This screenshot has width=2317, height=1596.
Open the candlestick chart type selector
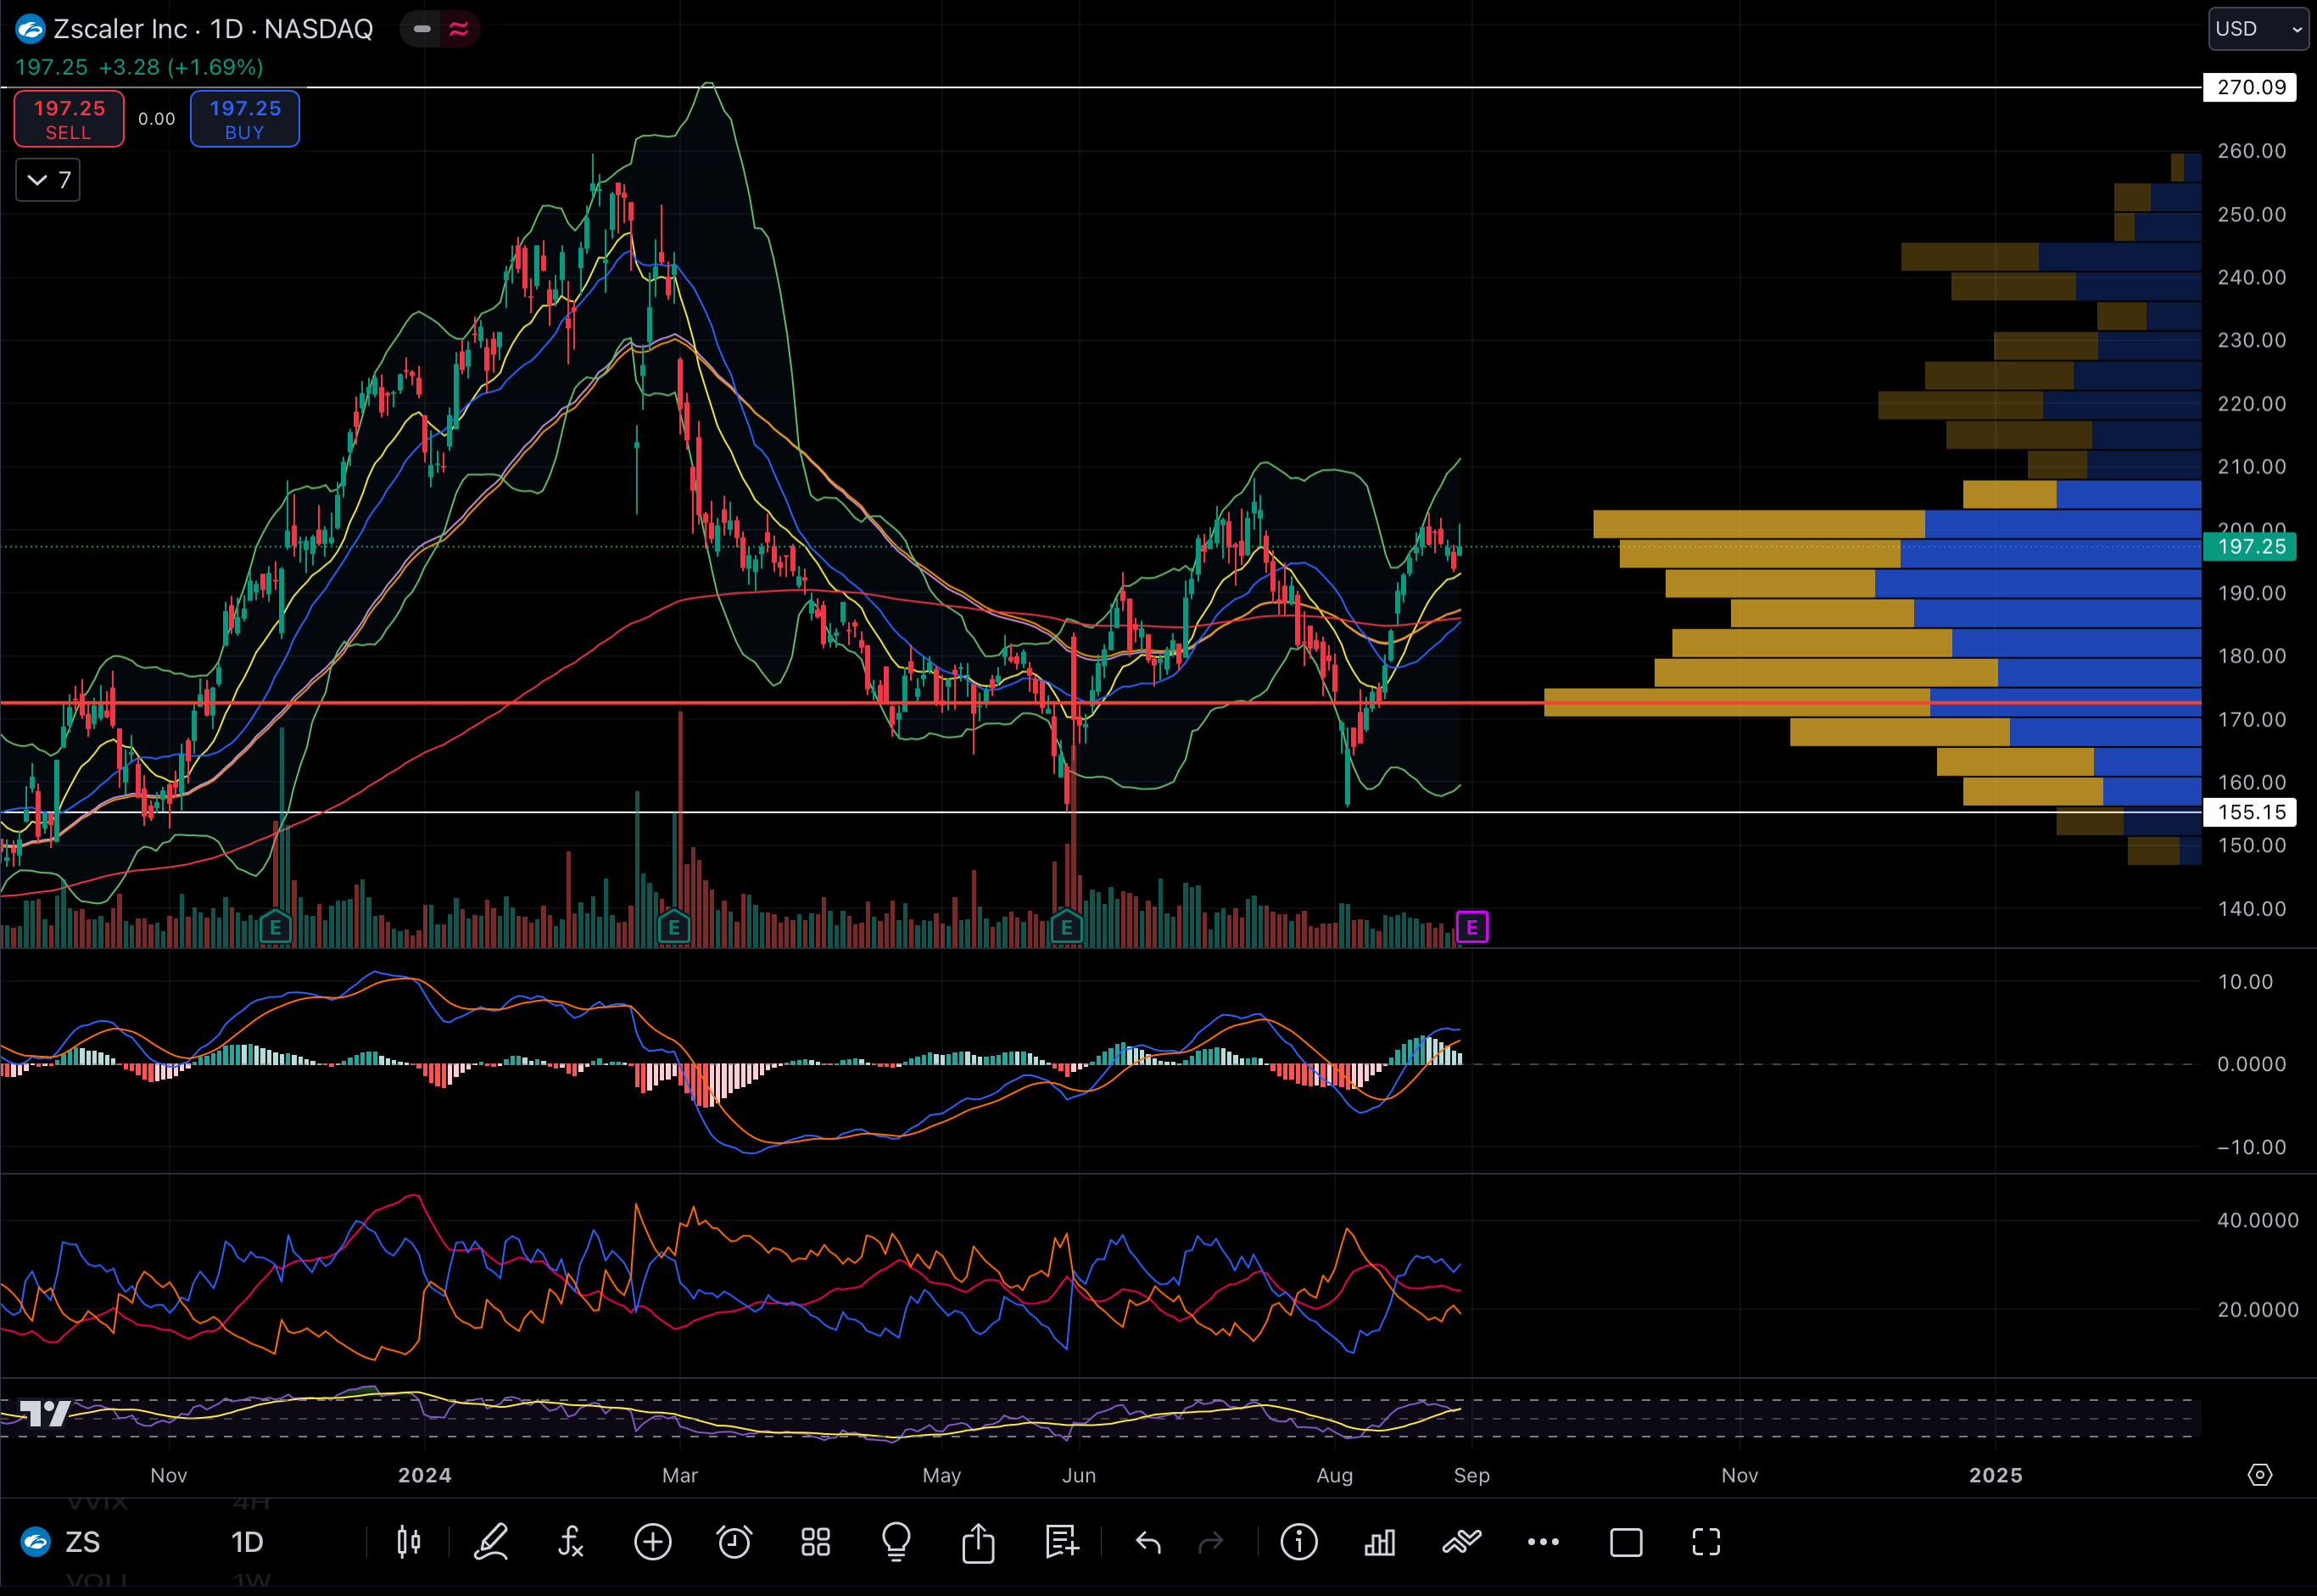coord(408,1542)
